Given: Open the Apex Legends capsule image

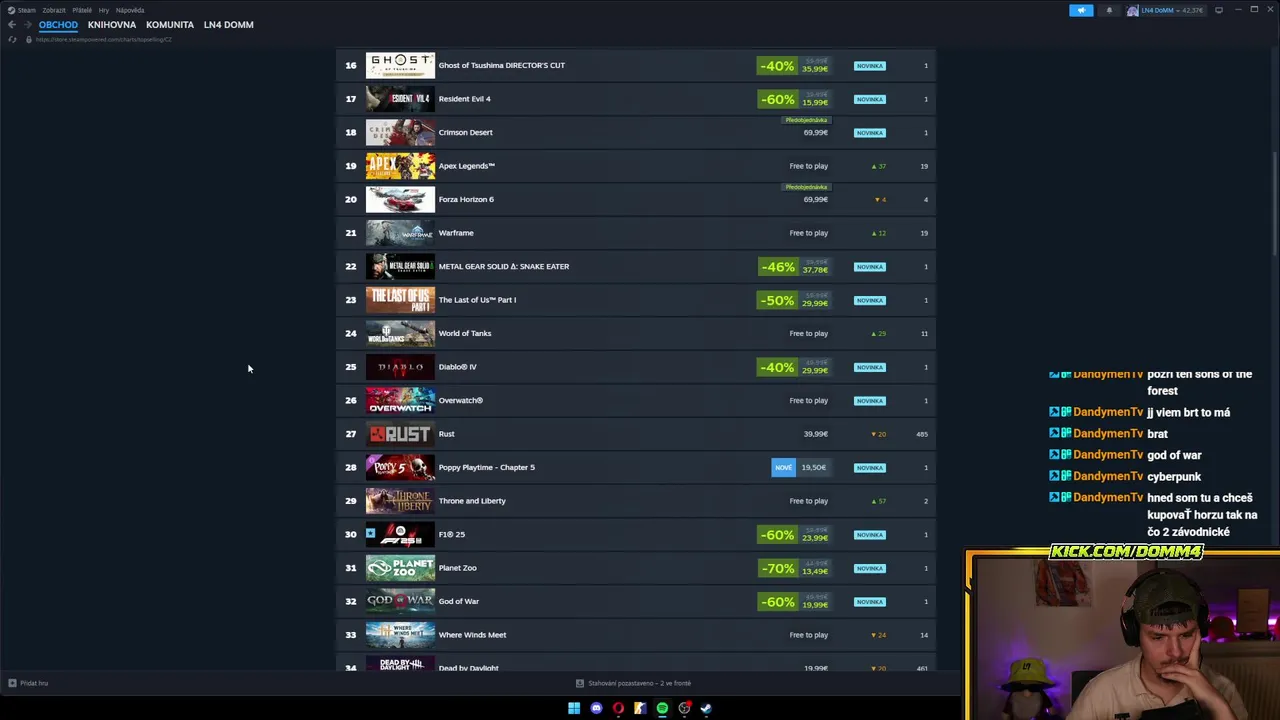Looking at the screenshot, I should [x=400, y=166].
